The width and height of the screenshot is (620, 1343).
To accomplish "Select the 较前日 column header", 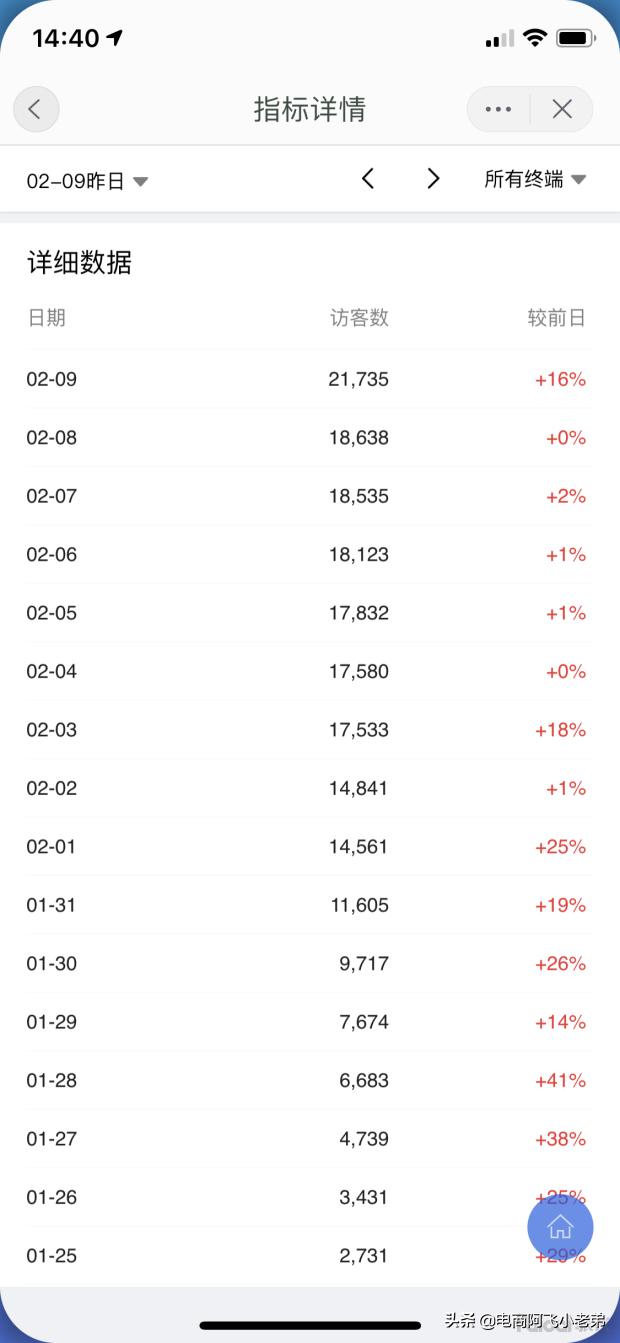I will (556, 318).
